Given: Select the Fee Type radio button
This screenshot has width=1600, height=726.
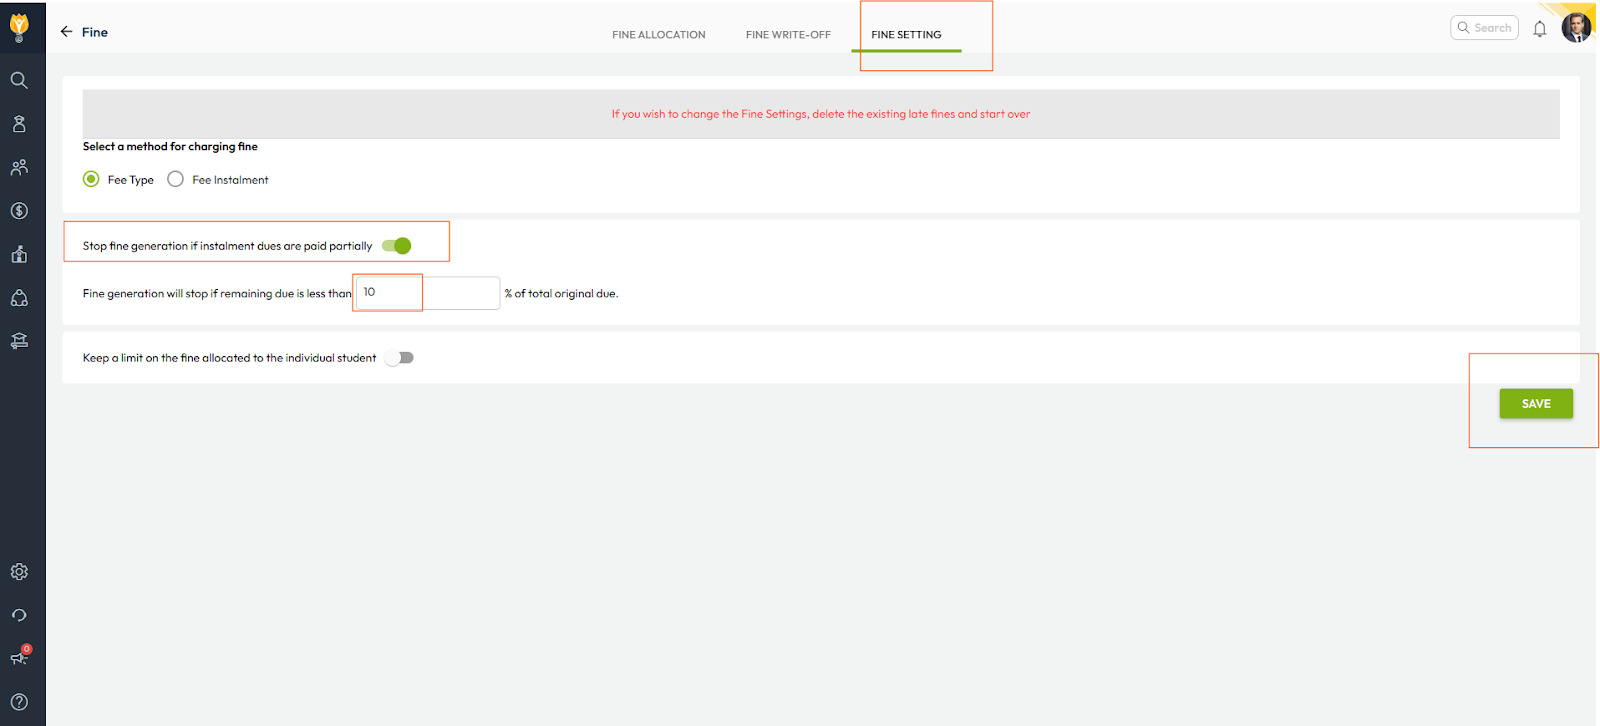Looking at the screenshot, I should pos(91,179).
